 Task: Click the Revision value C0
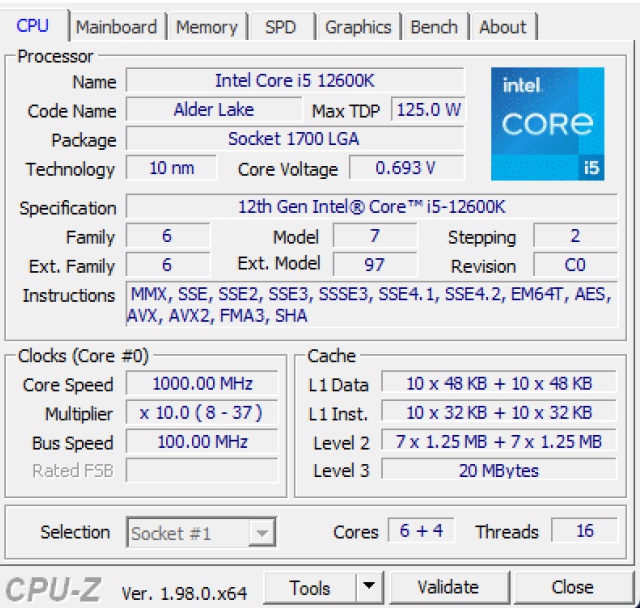click(x=576, y=265)
